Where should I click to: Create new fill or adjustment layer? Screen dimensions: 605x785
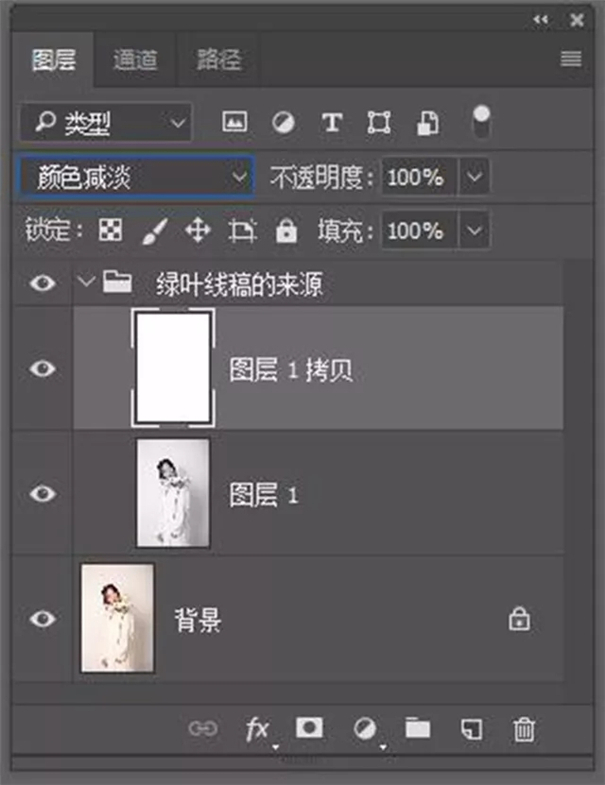click(365, 729)
